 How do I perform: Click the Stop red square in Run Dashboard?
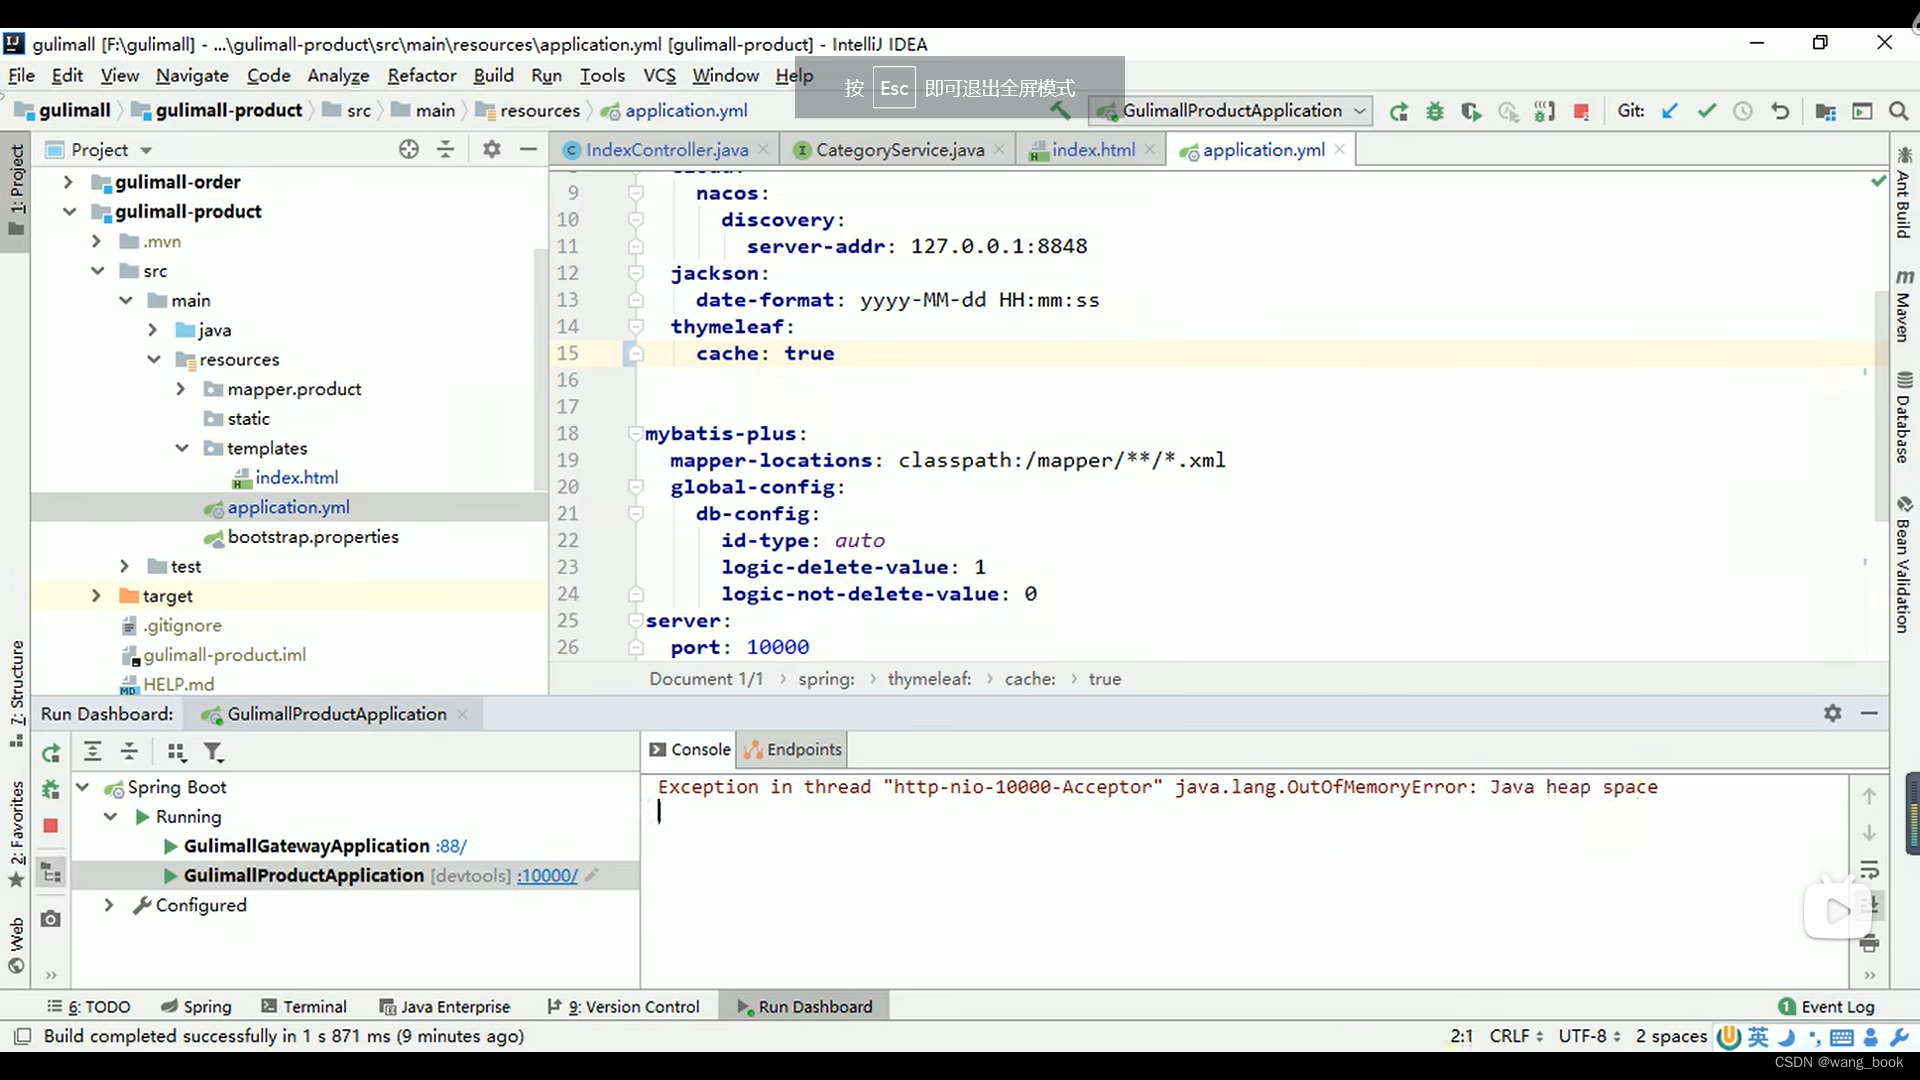click(x=51, y=826)
